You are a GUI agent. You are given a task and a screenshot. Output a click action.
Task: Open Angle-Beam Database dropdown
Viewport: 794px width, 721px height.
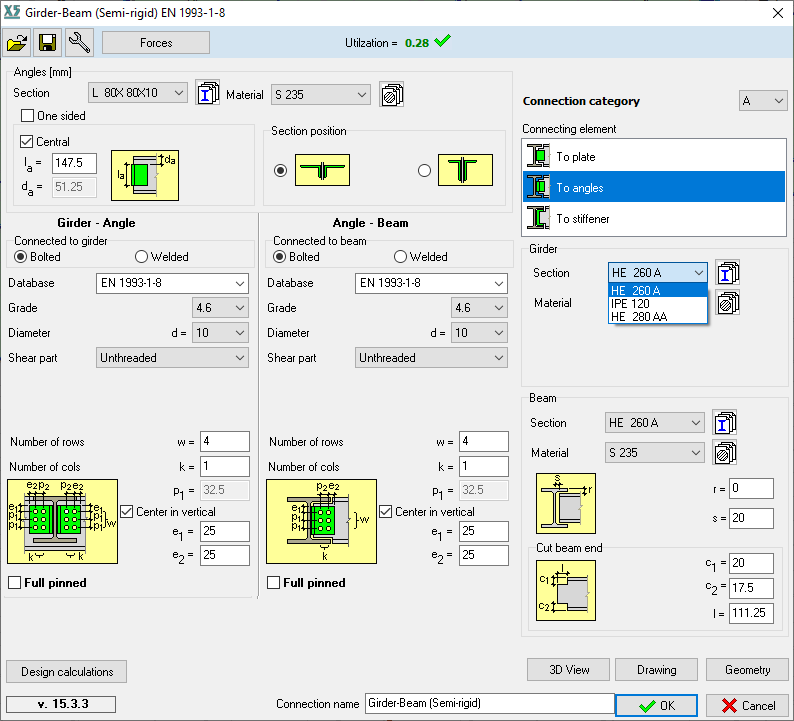click(431, 283)
